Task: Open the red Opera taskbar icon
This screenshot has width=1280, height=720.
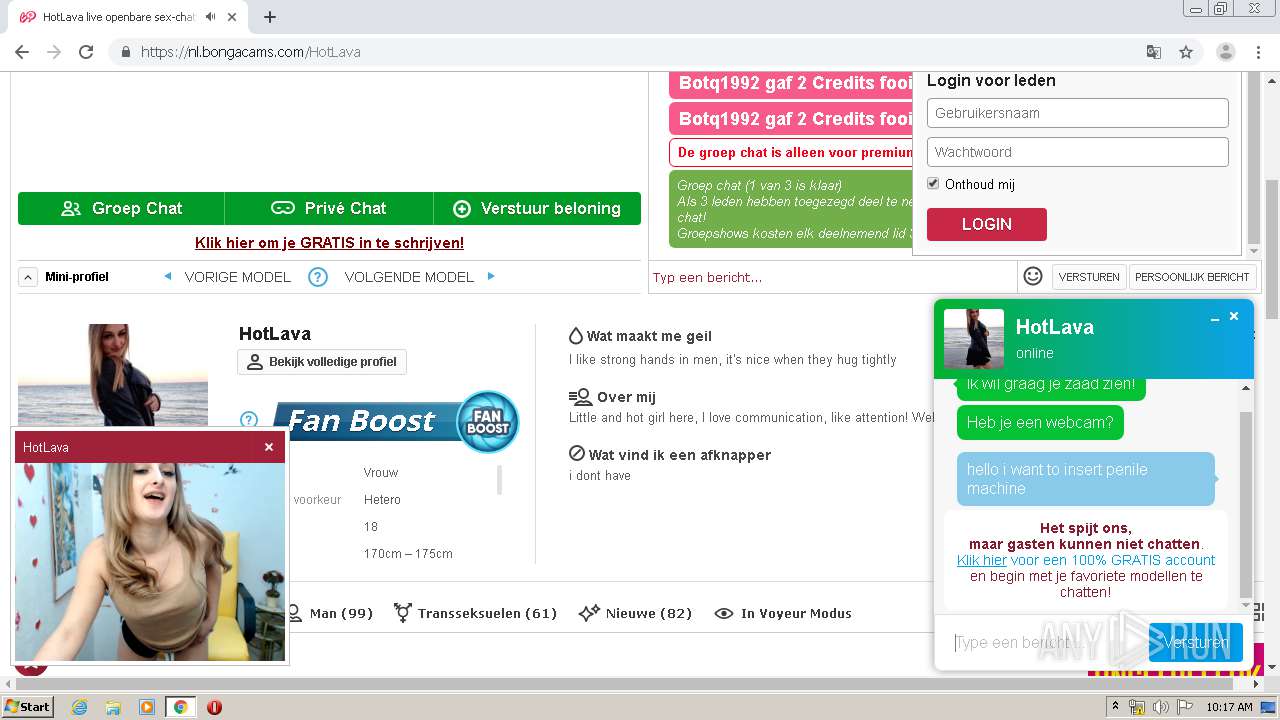Action: point(214,707)
